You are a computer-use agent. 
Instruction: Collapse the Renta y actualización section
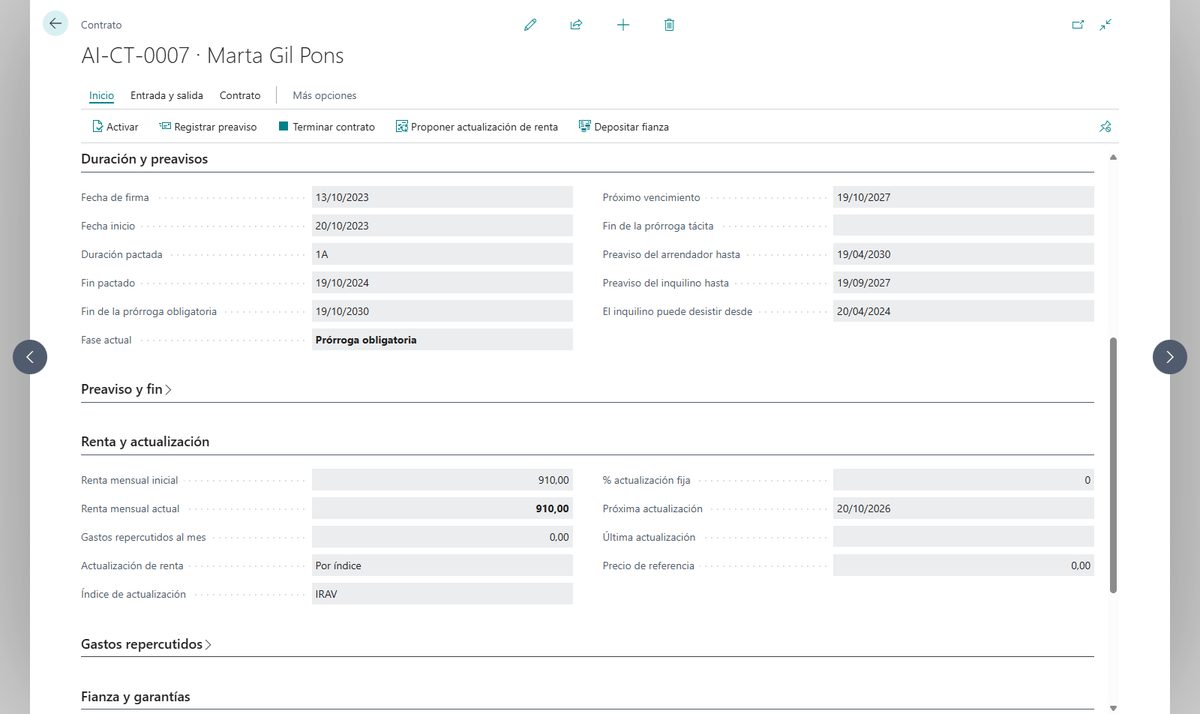(x=145, y=442)
